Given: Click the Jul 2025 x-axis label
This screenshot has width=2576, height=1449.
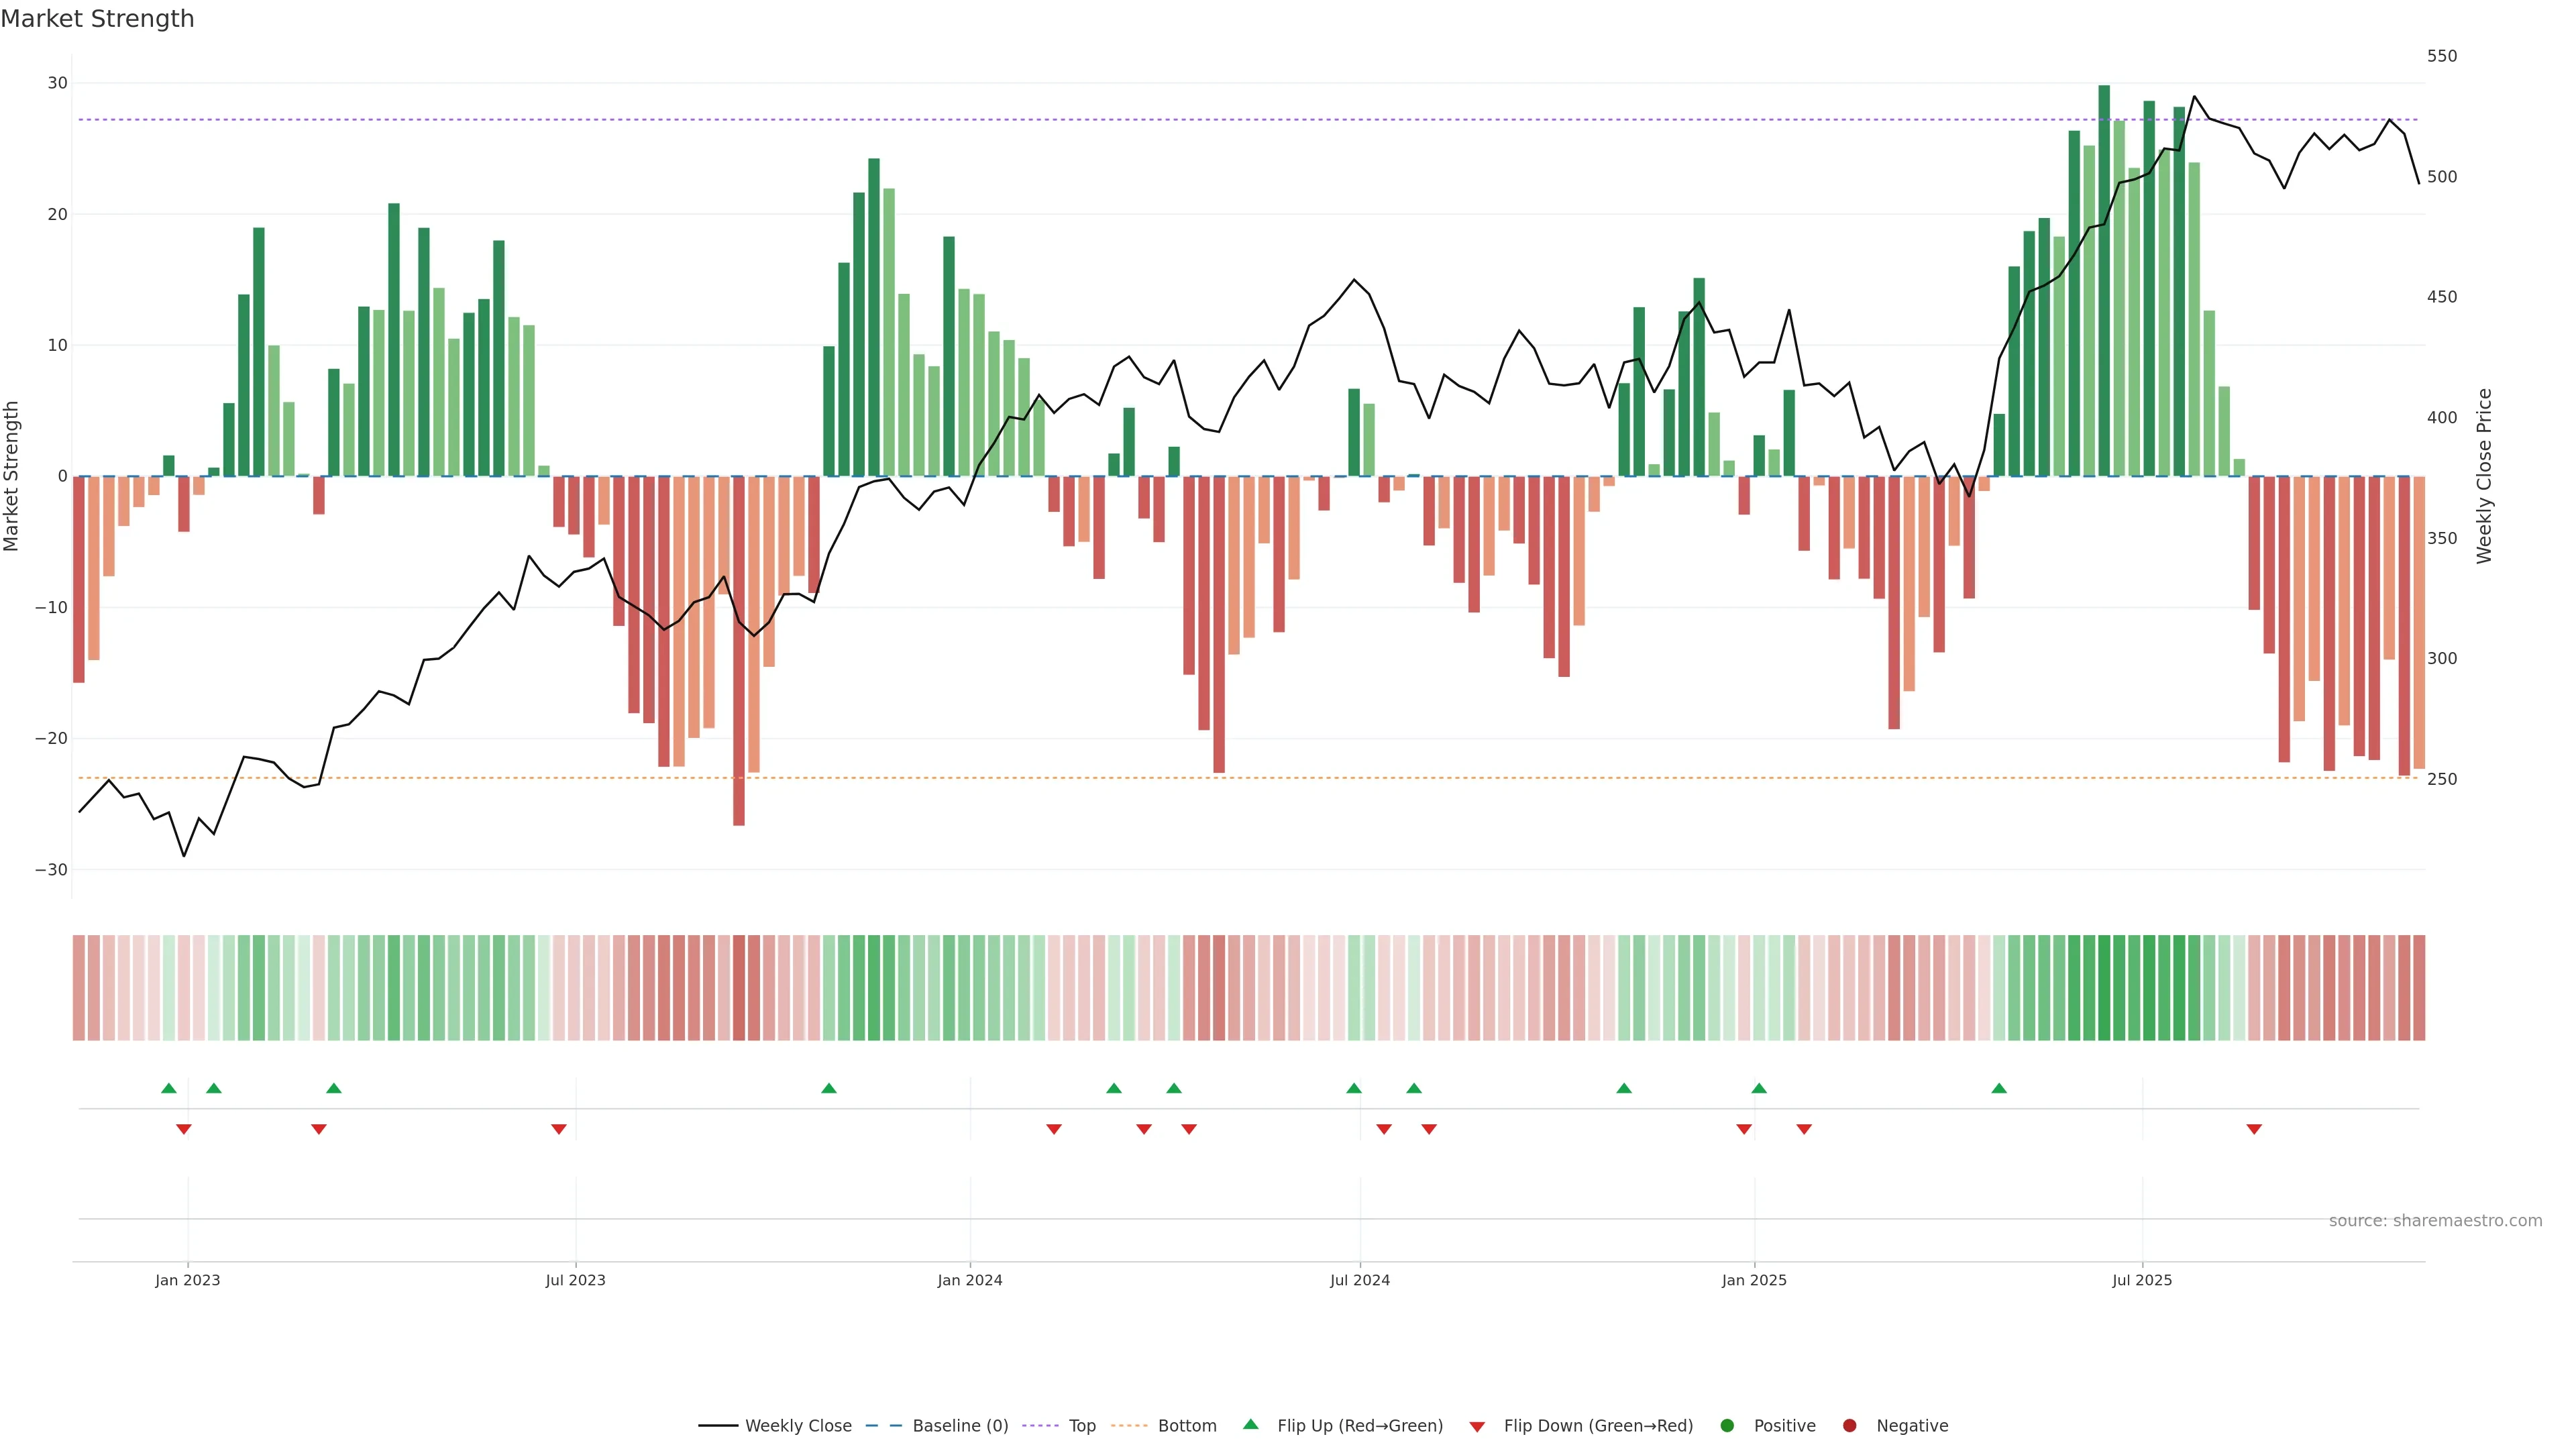Looking at the screenshot, I should [2142, 1280].
